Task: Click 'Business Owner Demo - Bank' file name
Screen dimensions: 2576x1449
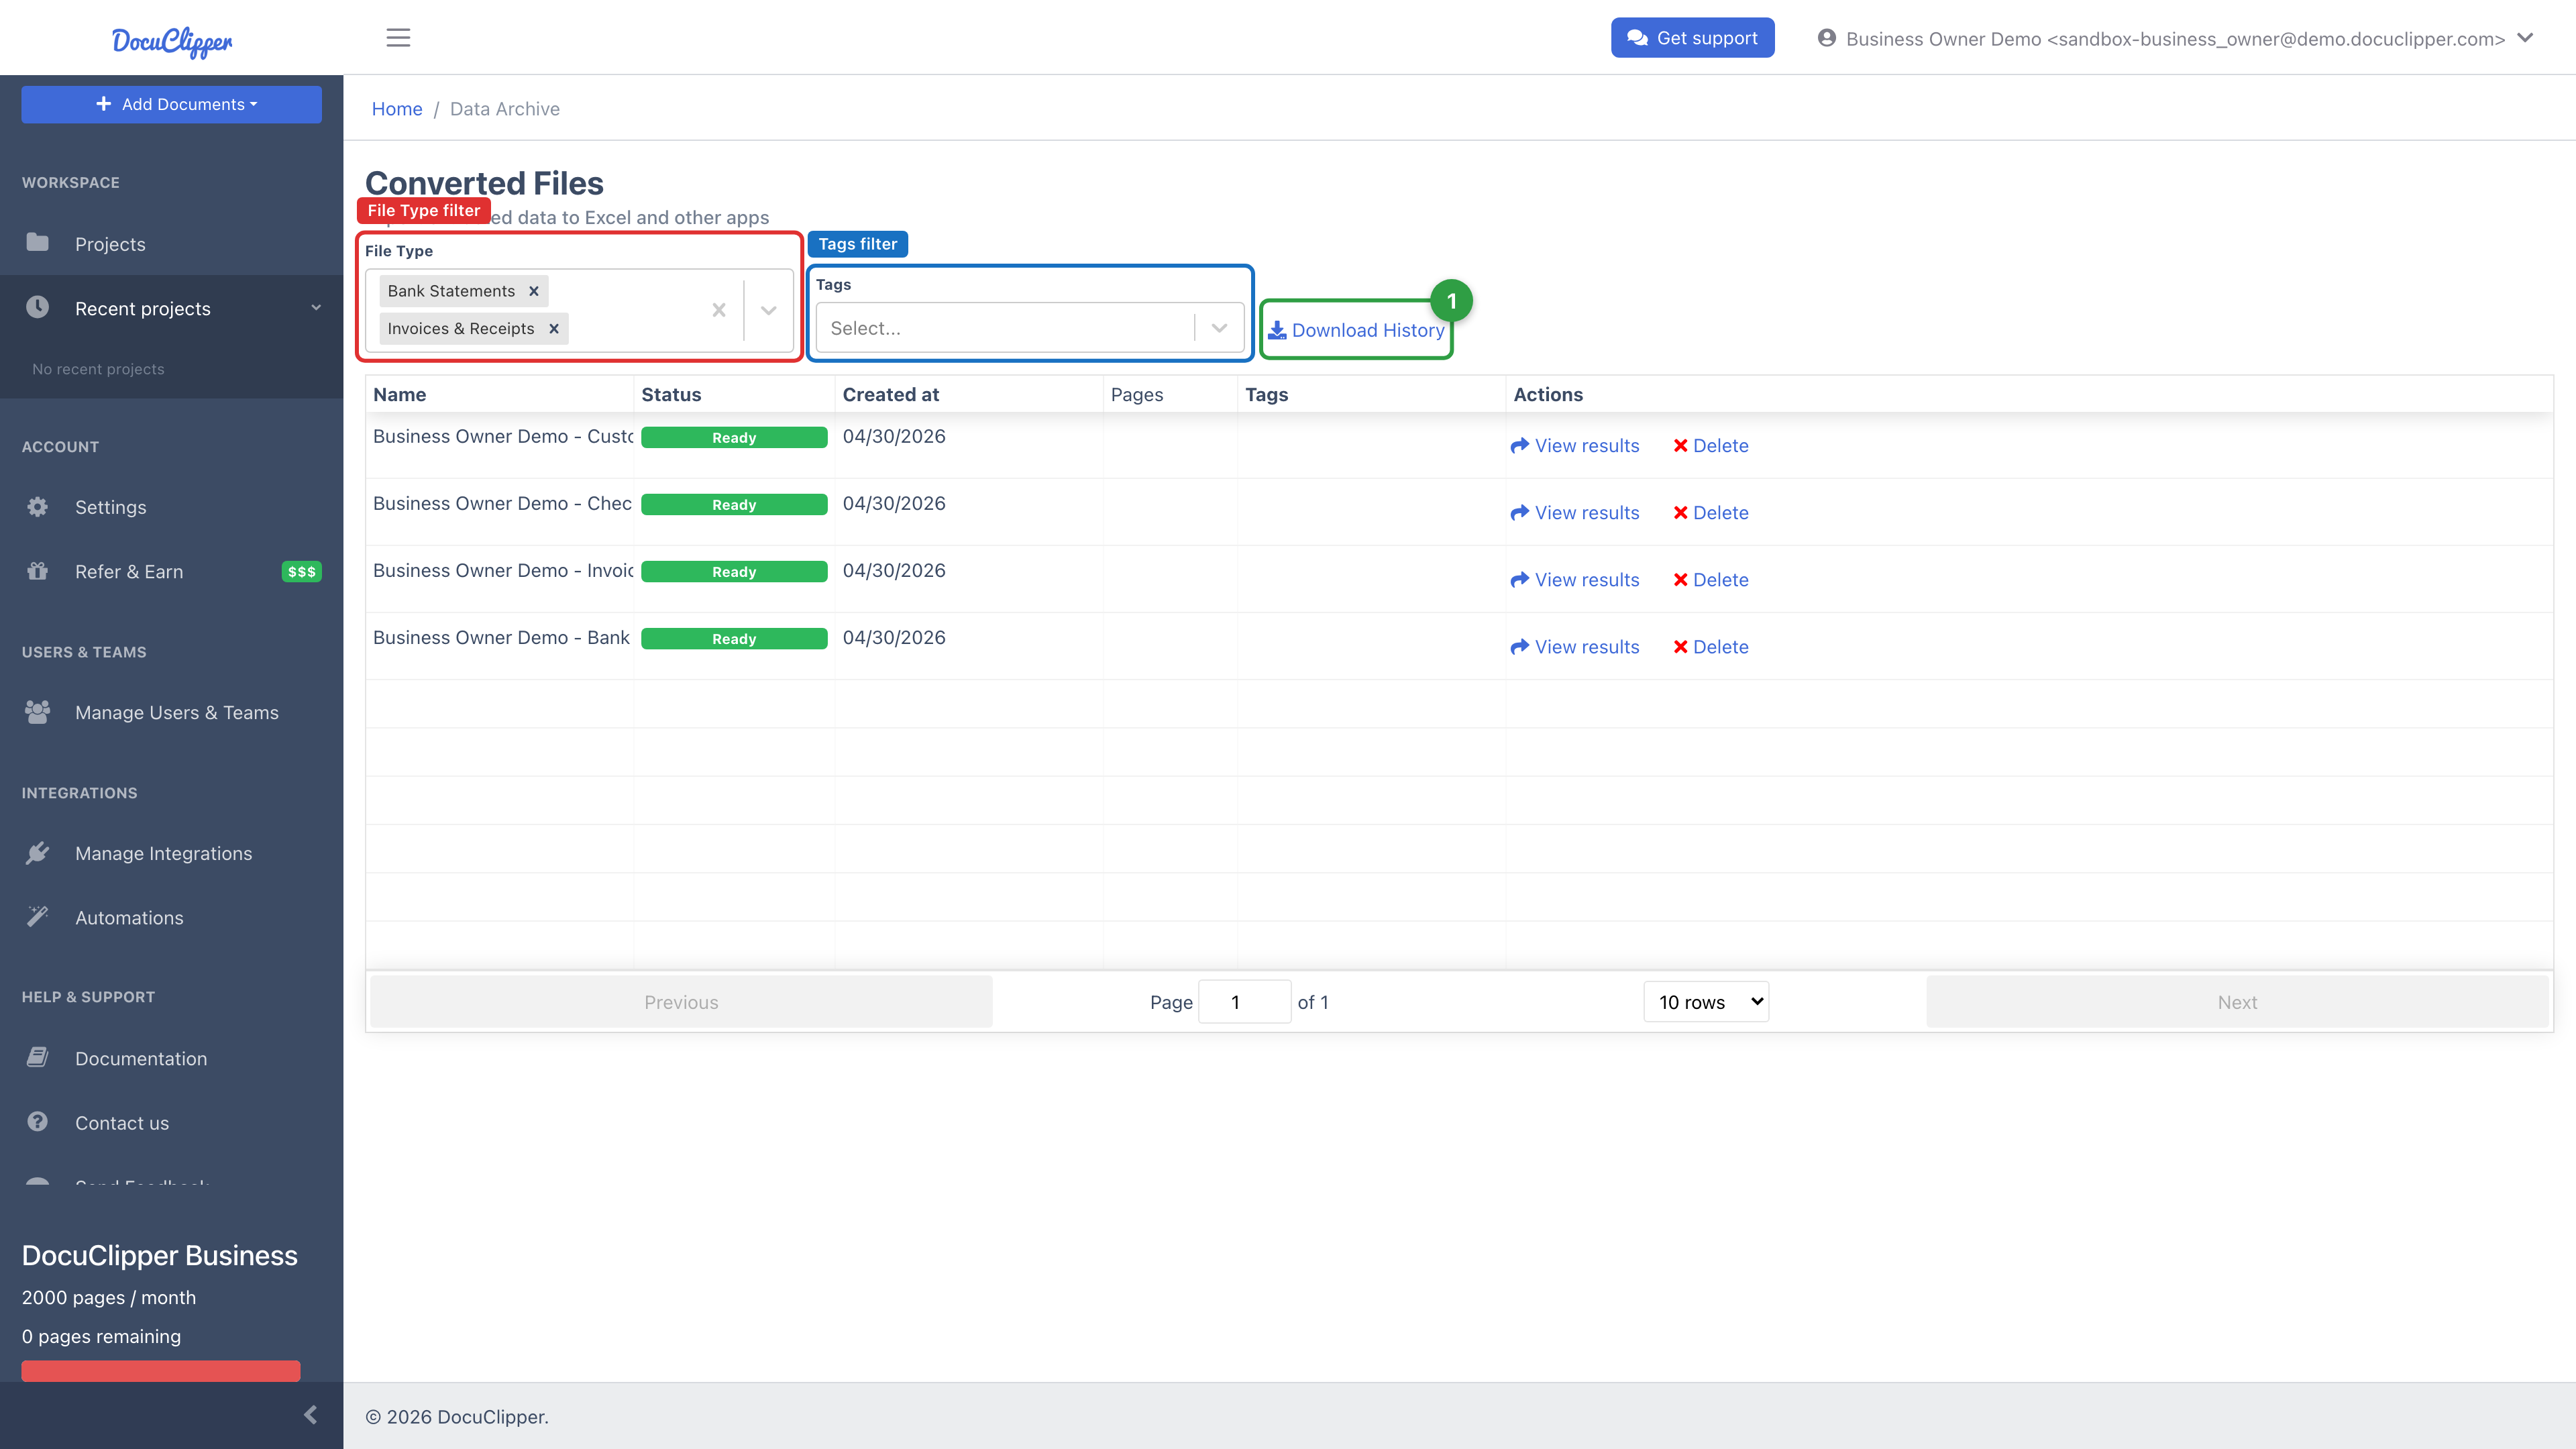Action: pyautogui.click(x=501, y=637)
